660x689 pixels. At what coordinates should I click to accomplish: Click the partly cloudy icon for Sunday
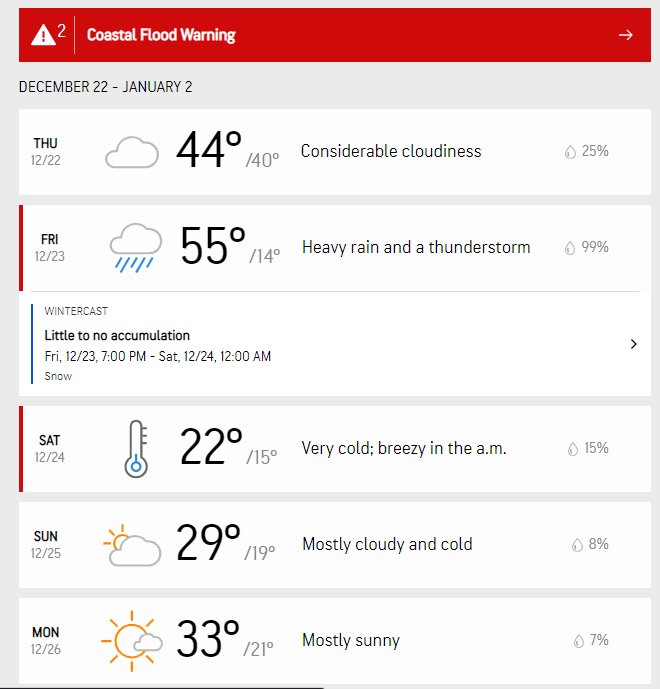click(x=132, y=545)
